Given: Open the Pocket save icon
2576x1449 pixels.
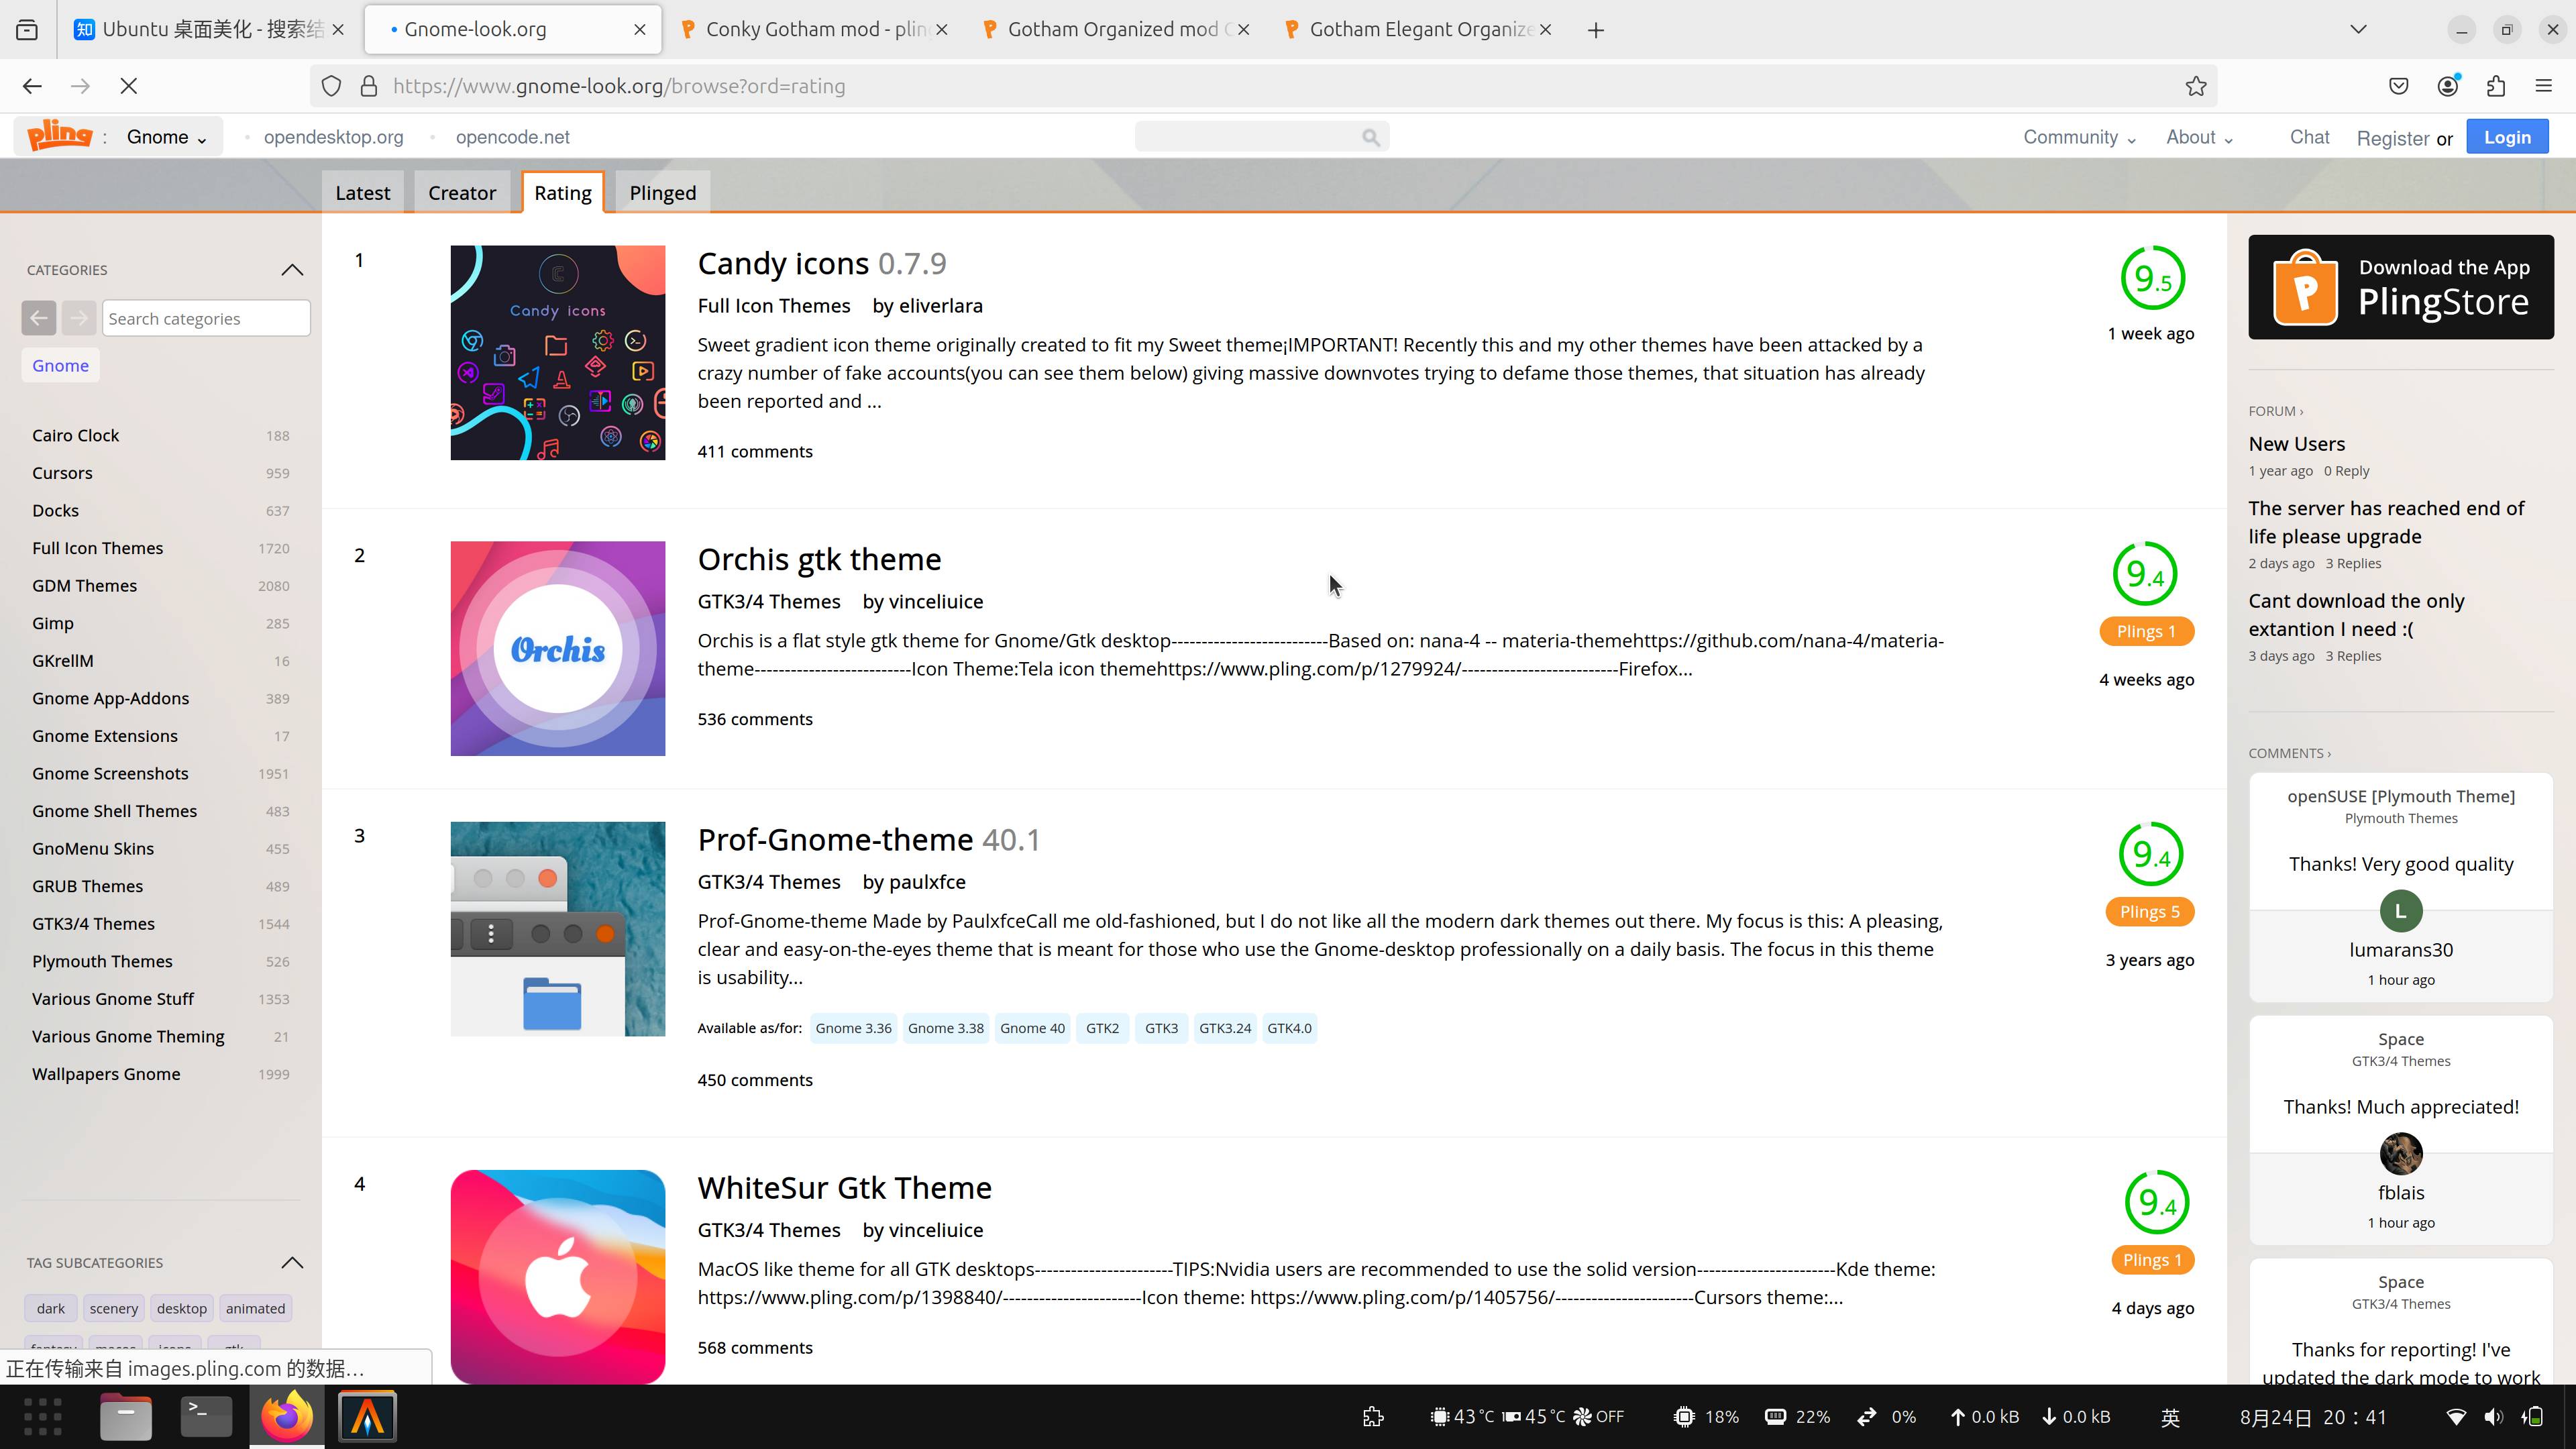Looking at the screenshot, I should 2399,86.
